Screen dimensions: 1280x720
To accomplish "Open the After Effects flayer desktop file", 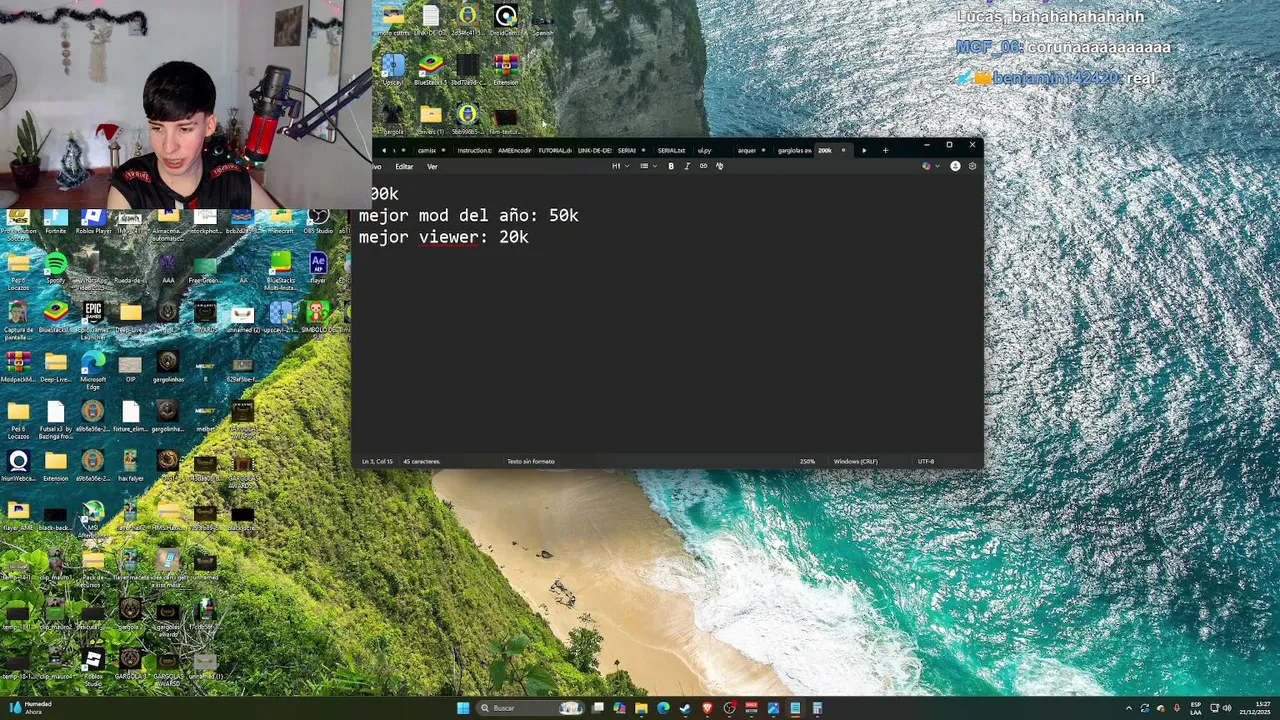I will tap(318, 268).
